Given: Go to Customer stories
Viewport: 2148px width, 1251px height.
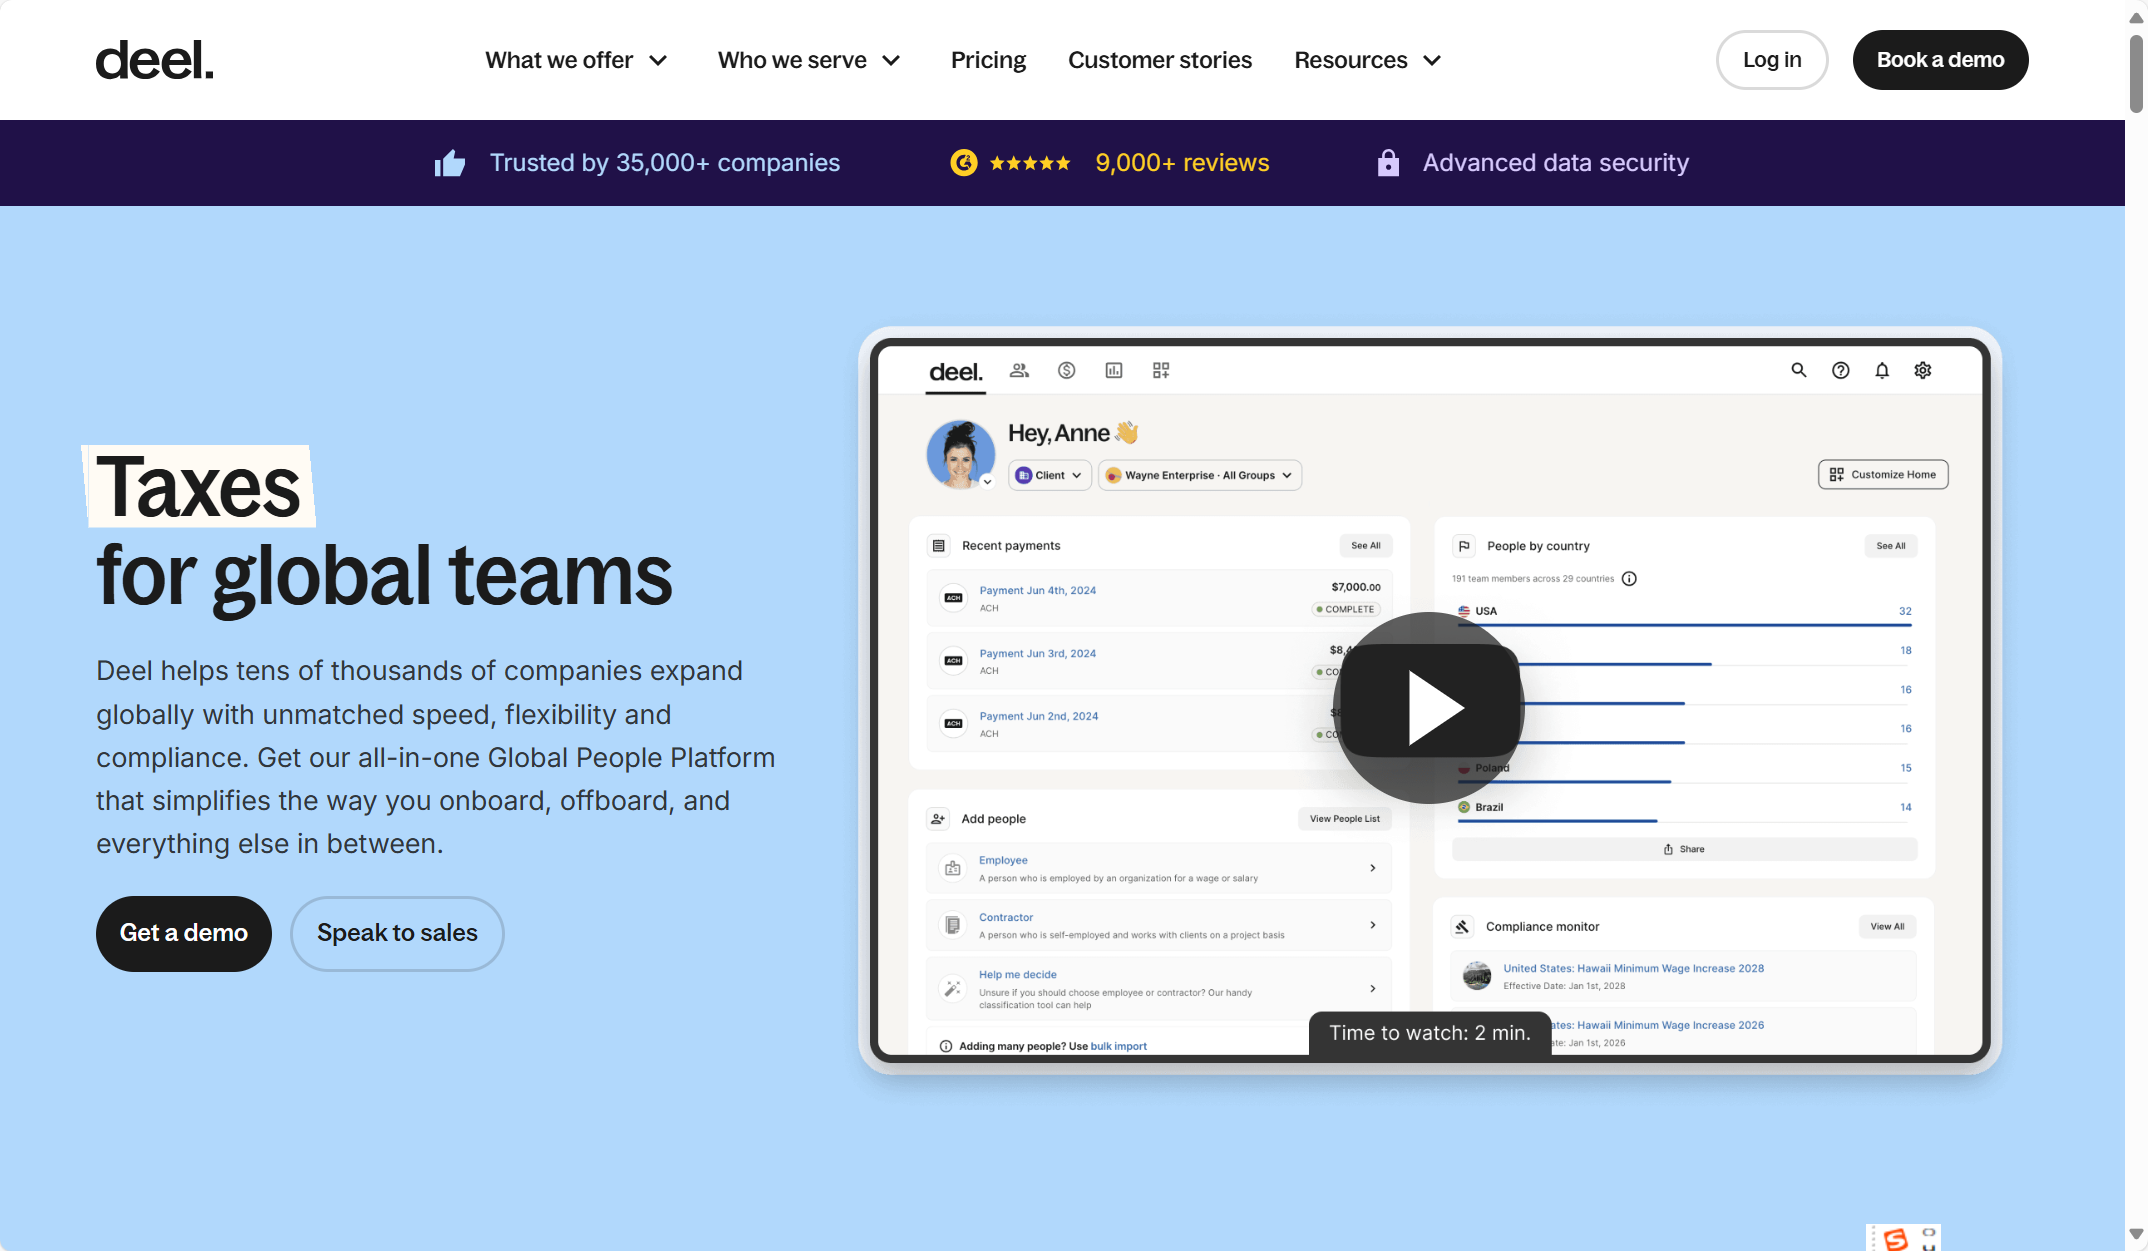Looking at the screenshot, I should pyautogui.click(x=1159, y=60).
